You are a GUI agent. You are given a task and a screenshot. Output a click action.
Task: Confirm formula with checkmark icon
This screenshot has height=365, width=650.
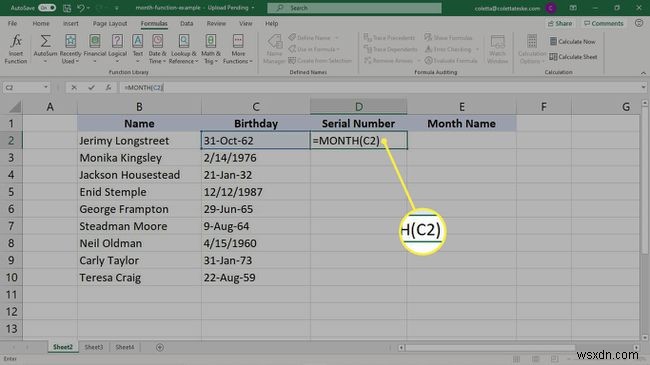[91, 88]
